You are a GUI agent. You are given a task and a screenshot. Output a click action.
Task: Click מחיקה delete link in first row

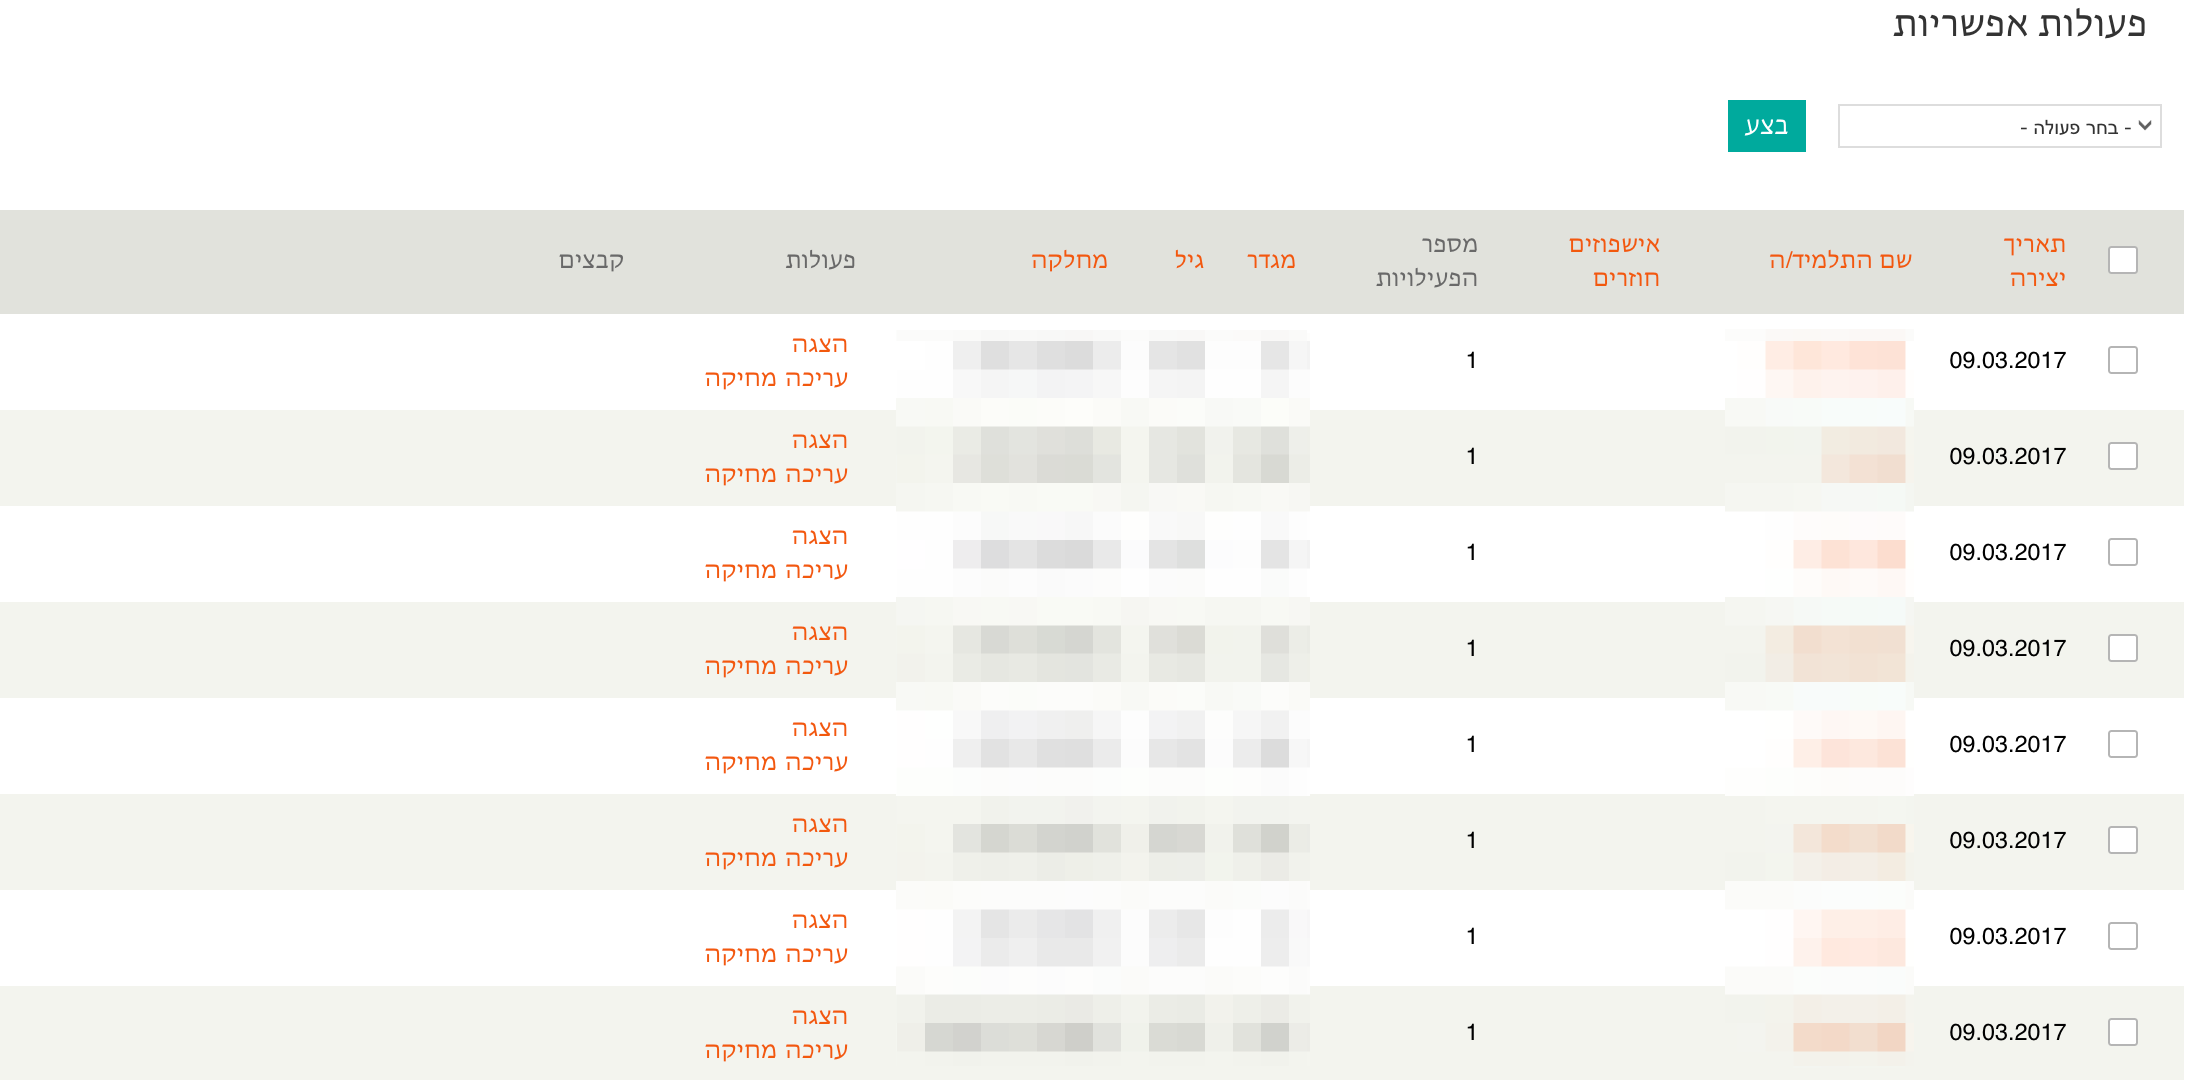click(740, 378)
